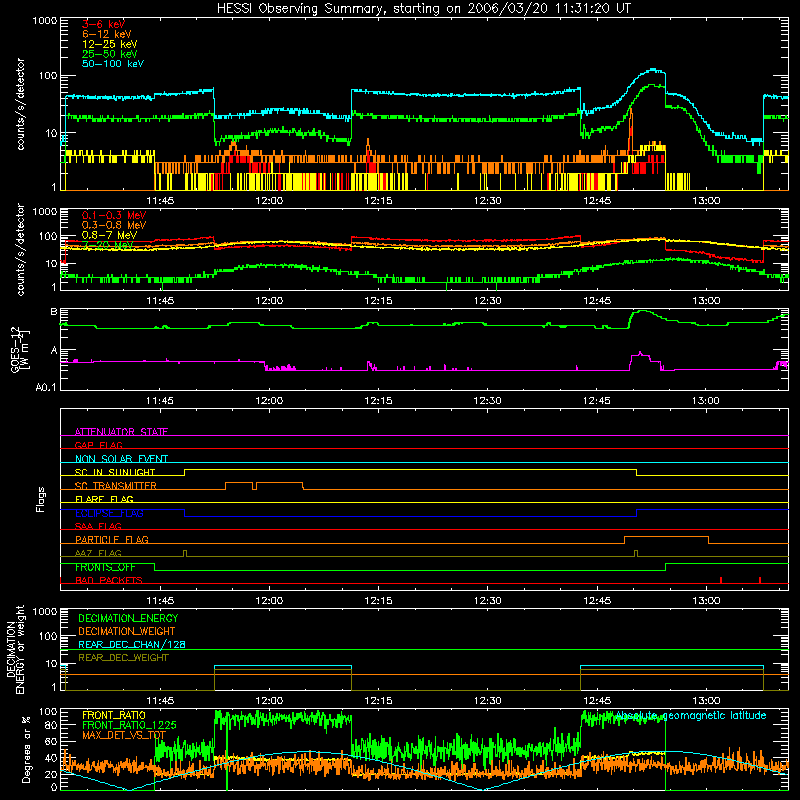Select the olive A47_FLAG label
The width and height of the screenshot is (800, 800).
(98, 553)
